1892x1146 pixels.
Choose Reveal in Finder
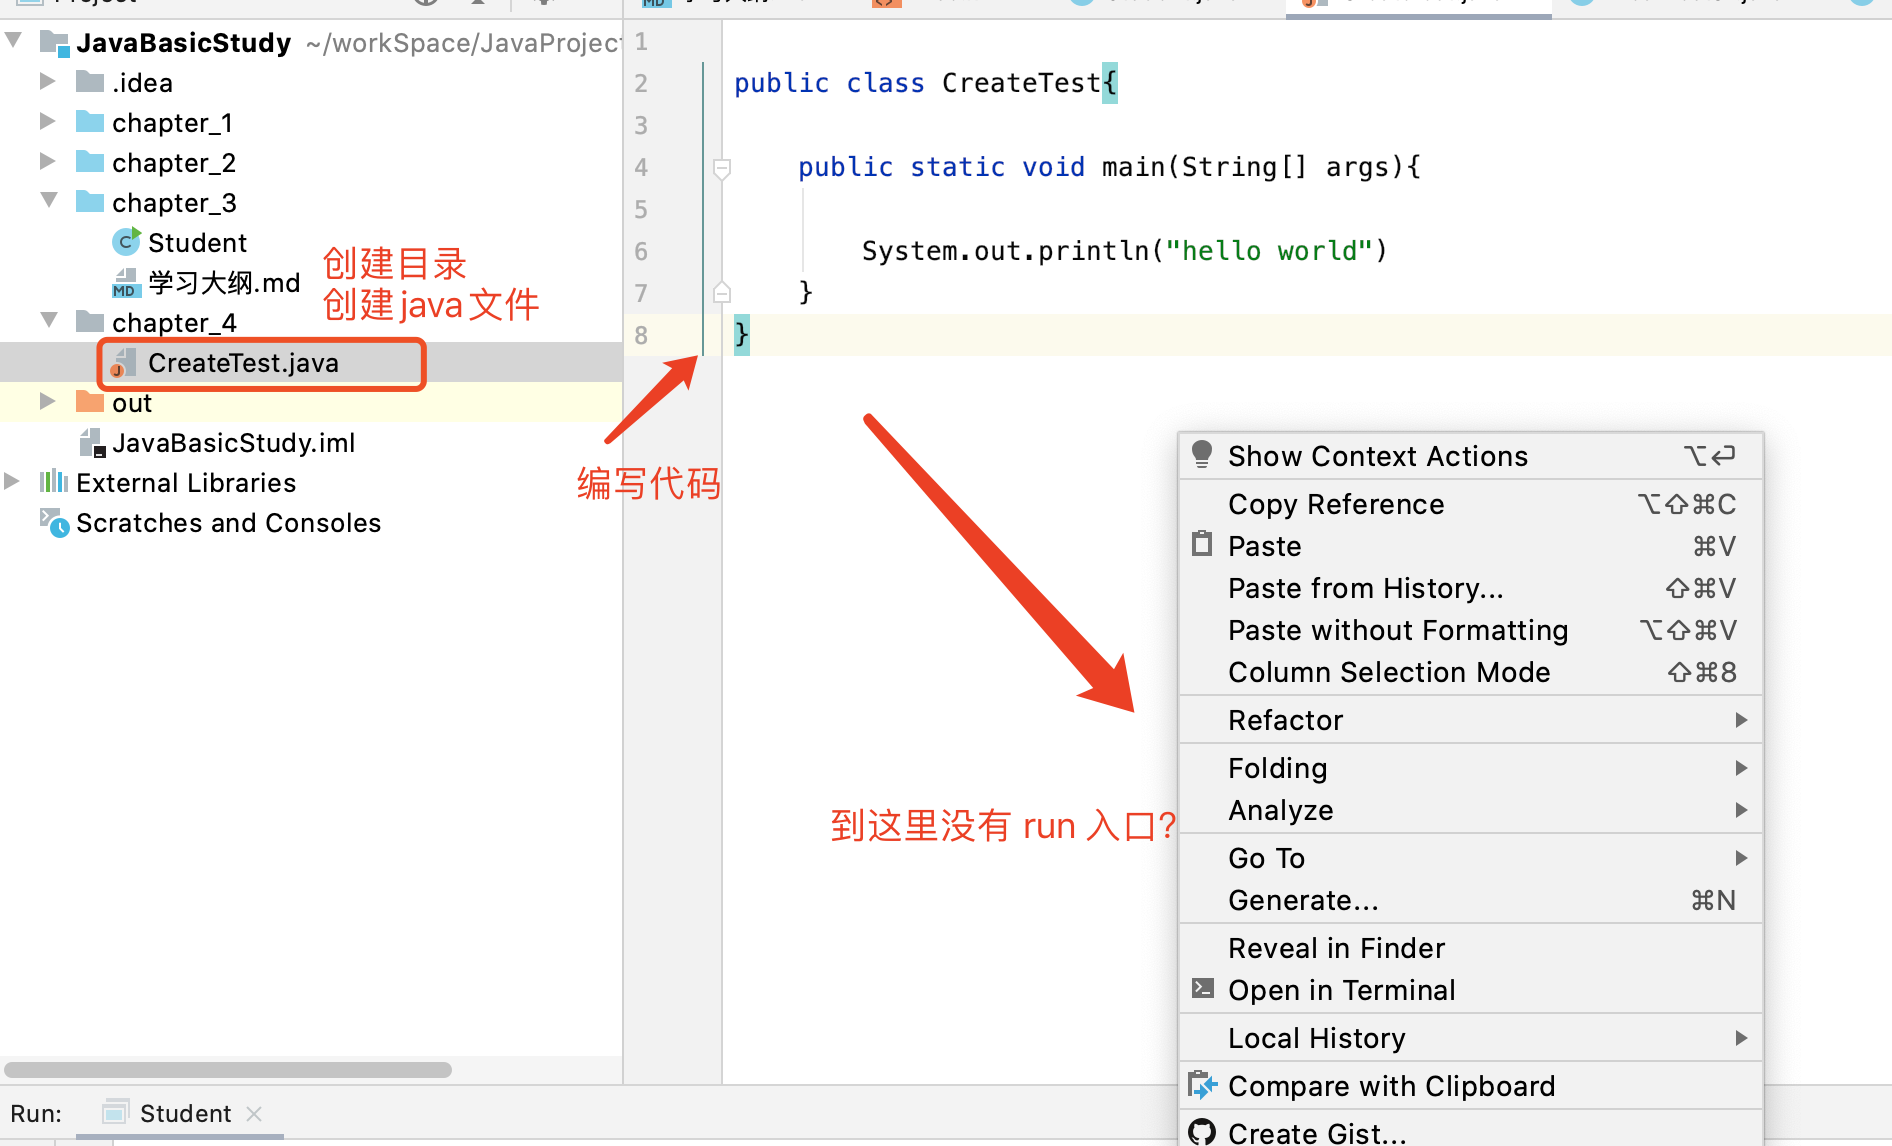pyautogui.click(x=1470, y=948)
